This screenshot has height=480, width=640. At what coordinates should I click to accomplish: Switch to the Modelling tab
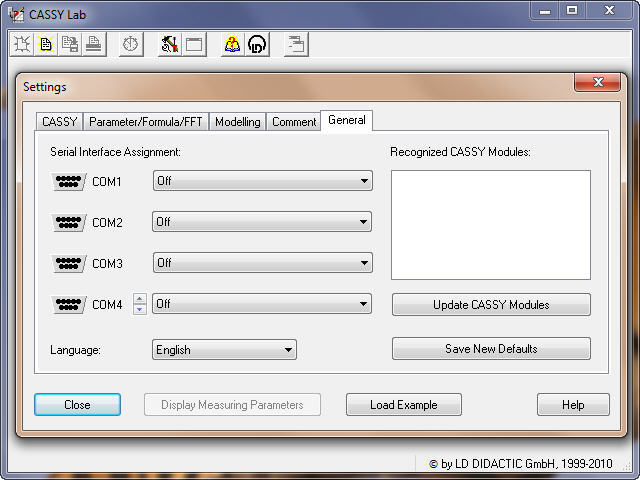click(x=238, y=122)
